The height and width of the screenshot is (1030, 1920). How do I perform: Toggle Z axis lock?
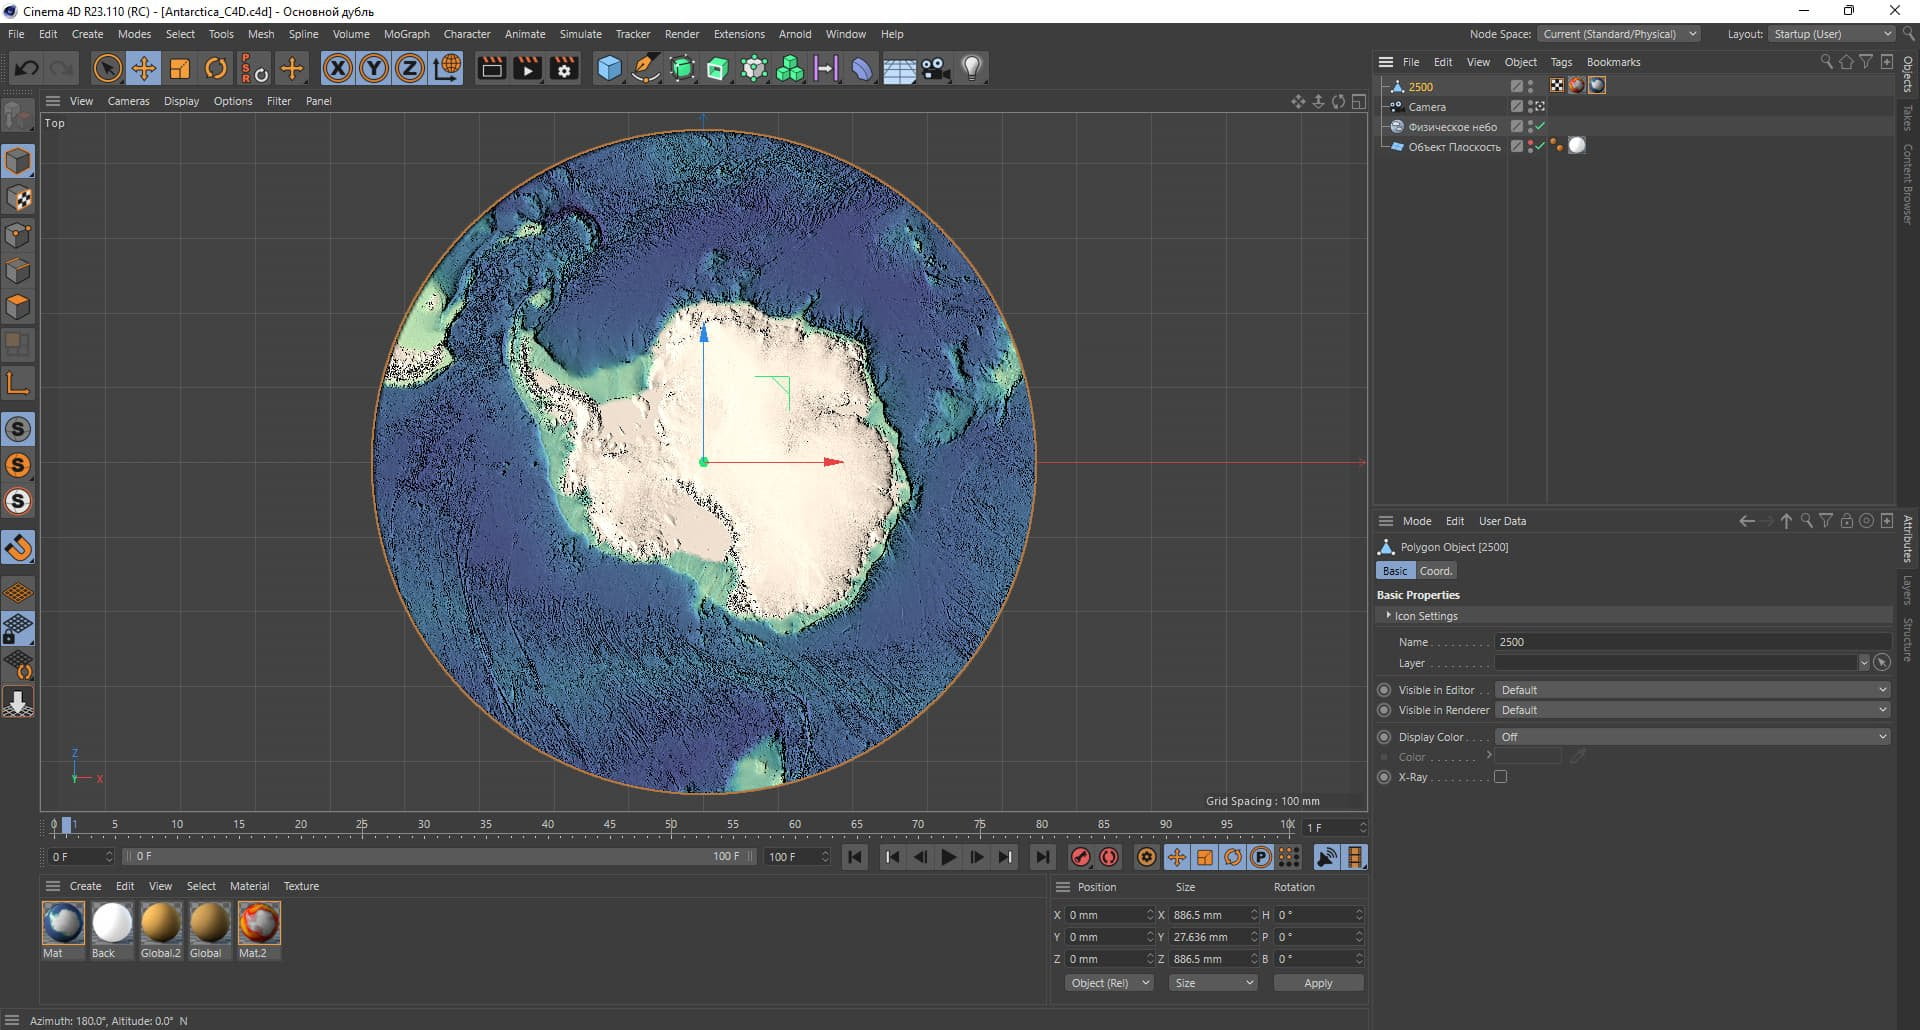pyautogui.click(x=410, y=68)
